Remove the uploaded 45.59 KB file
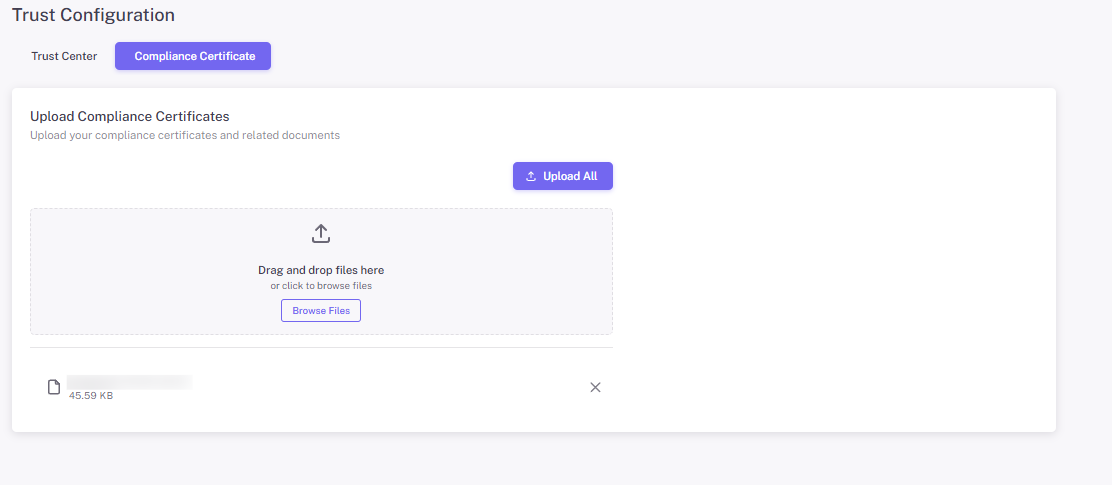Image resolution: width=1112 pixels, height=485 pixels. pos(595,387)
